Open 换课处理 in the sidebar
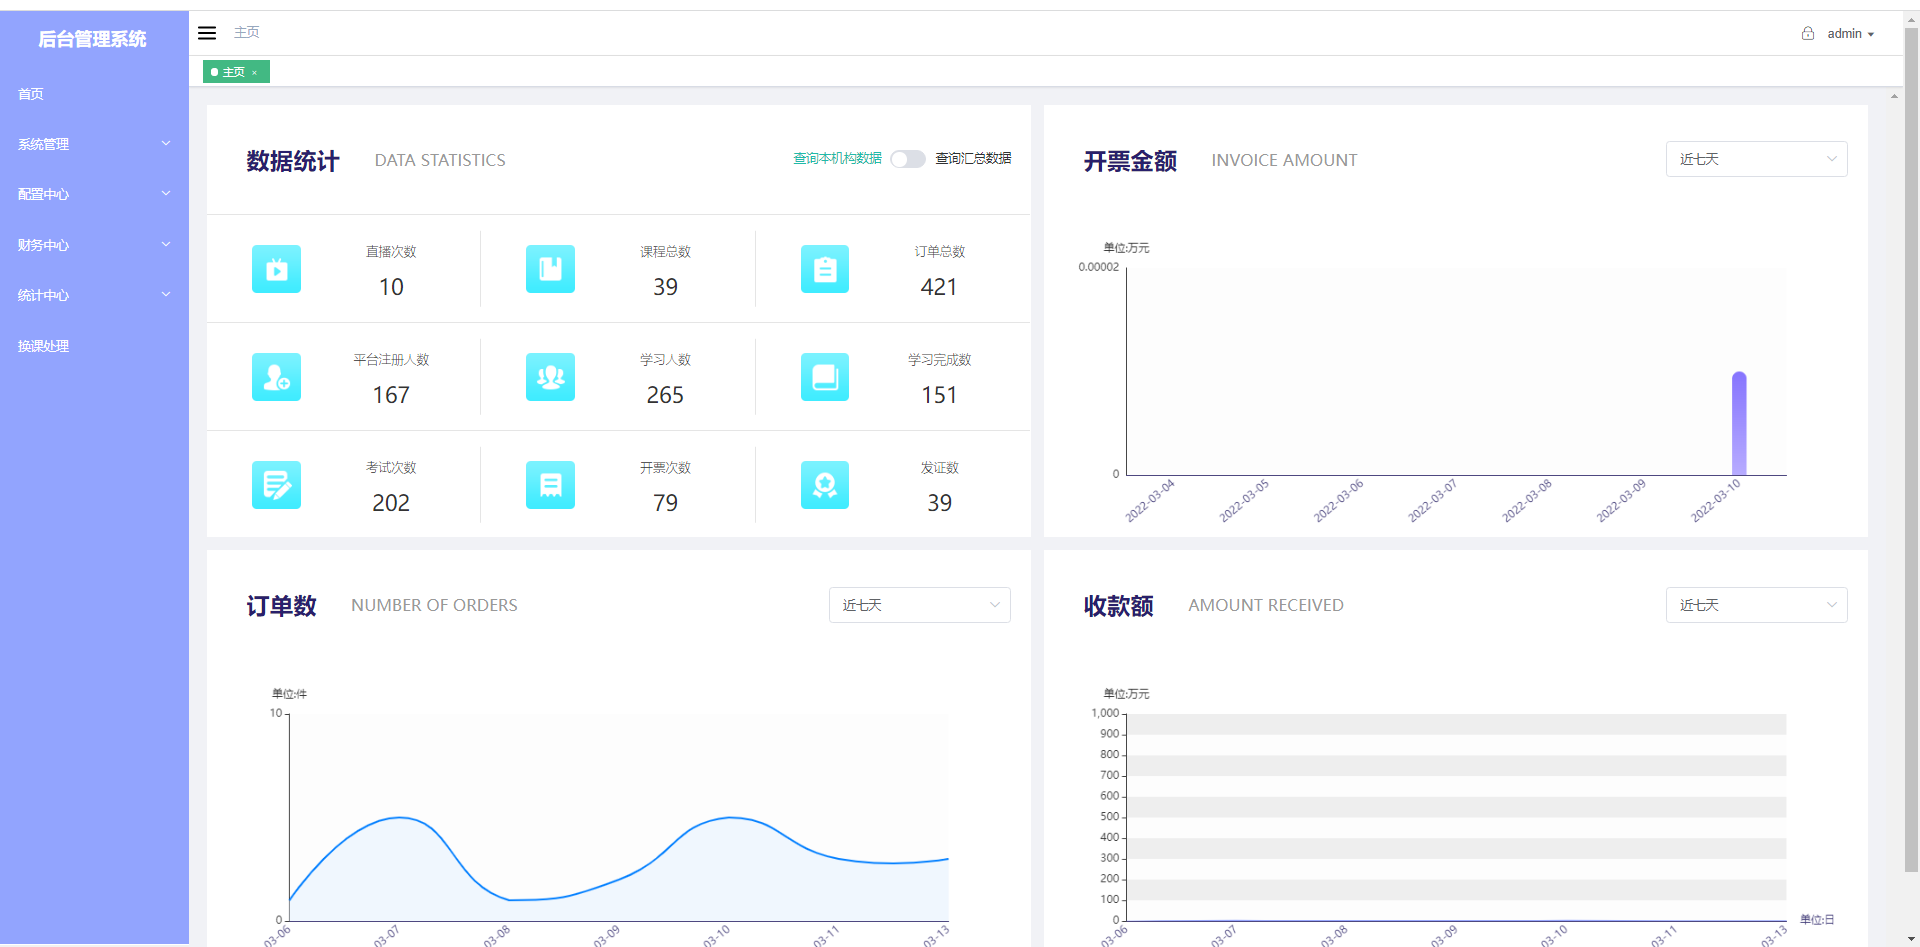This screenshot has height=947, width=1920. click(x=94, y=346)
